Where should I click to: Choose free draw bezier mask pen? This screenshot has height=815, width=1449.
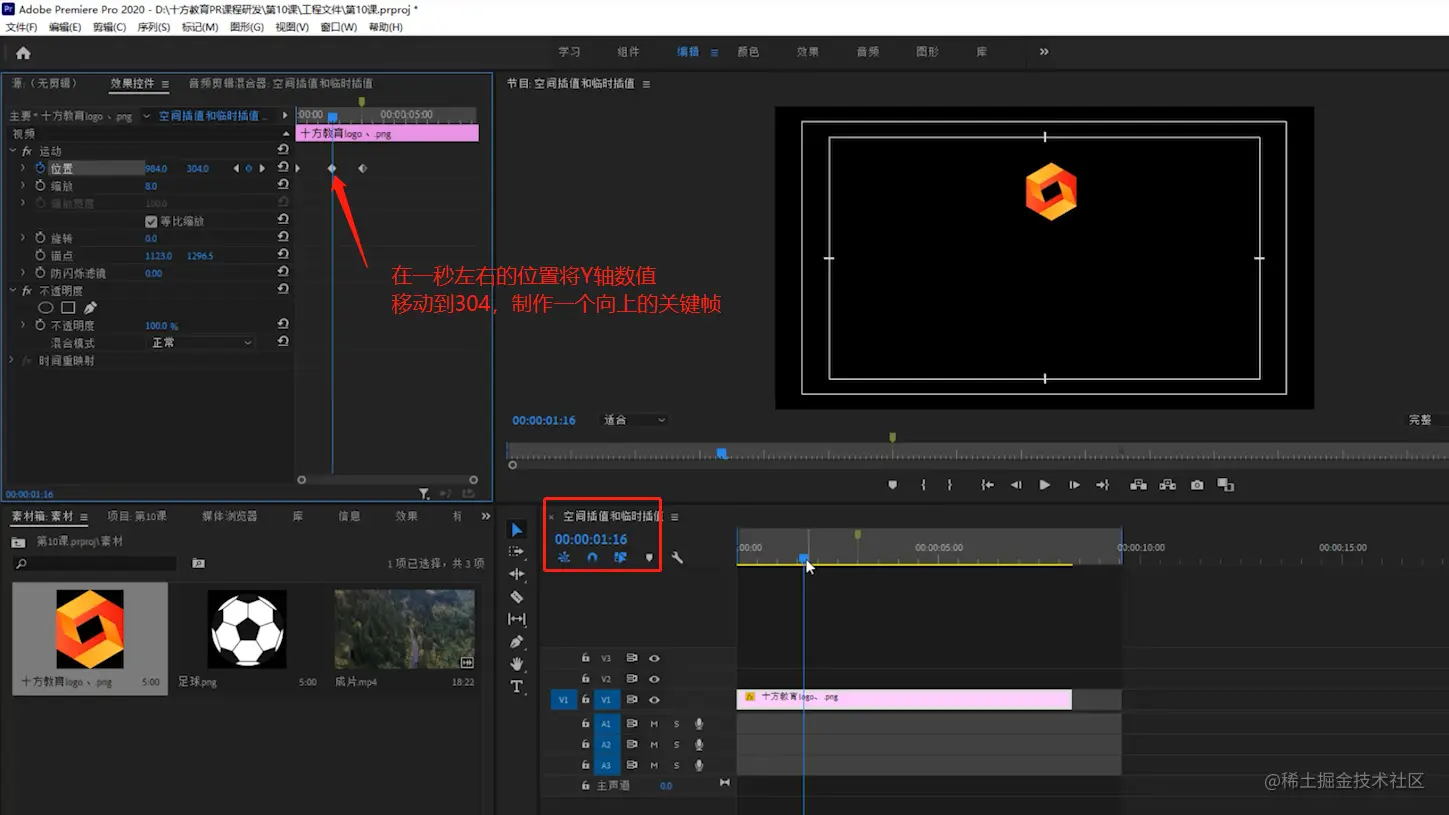coord(90,308)
